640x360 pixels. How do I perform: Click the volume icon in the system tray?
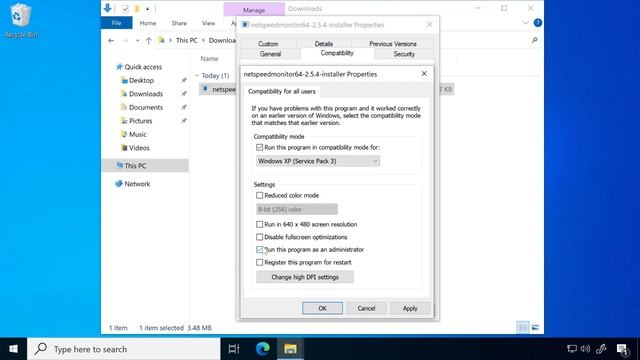[x=585, y=349]
